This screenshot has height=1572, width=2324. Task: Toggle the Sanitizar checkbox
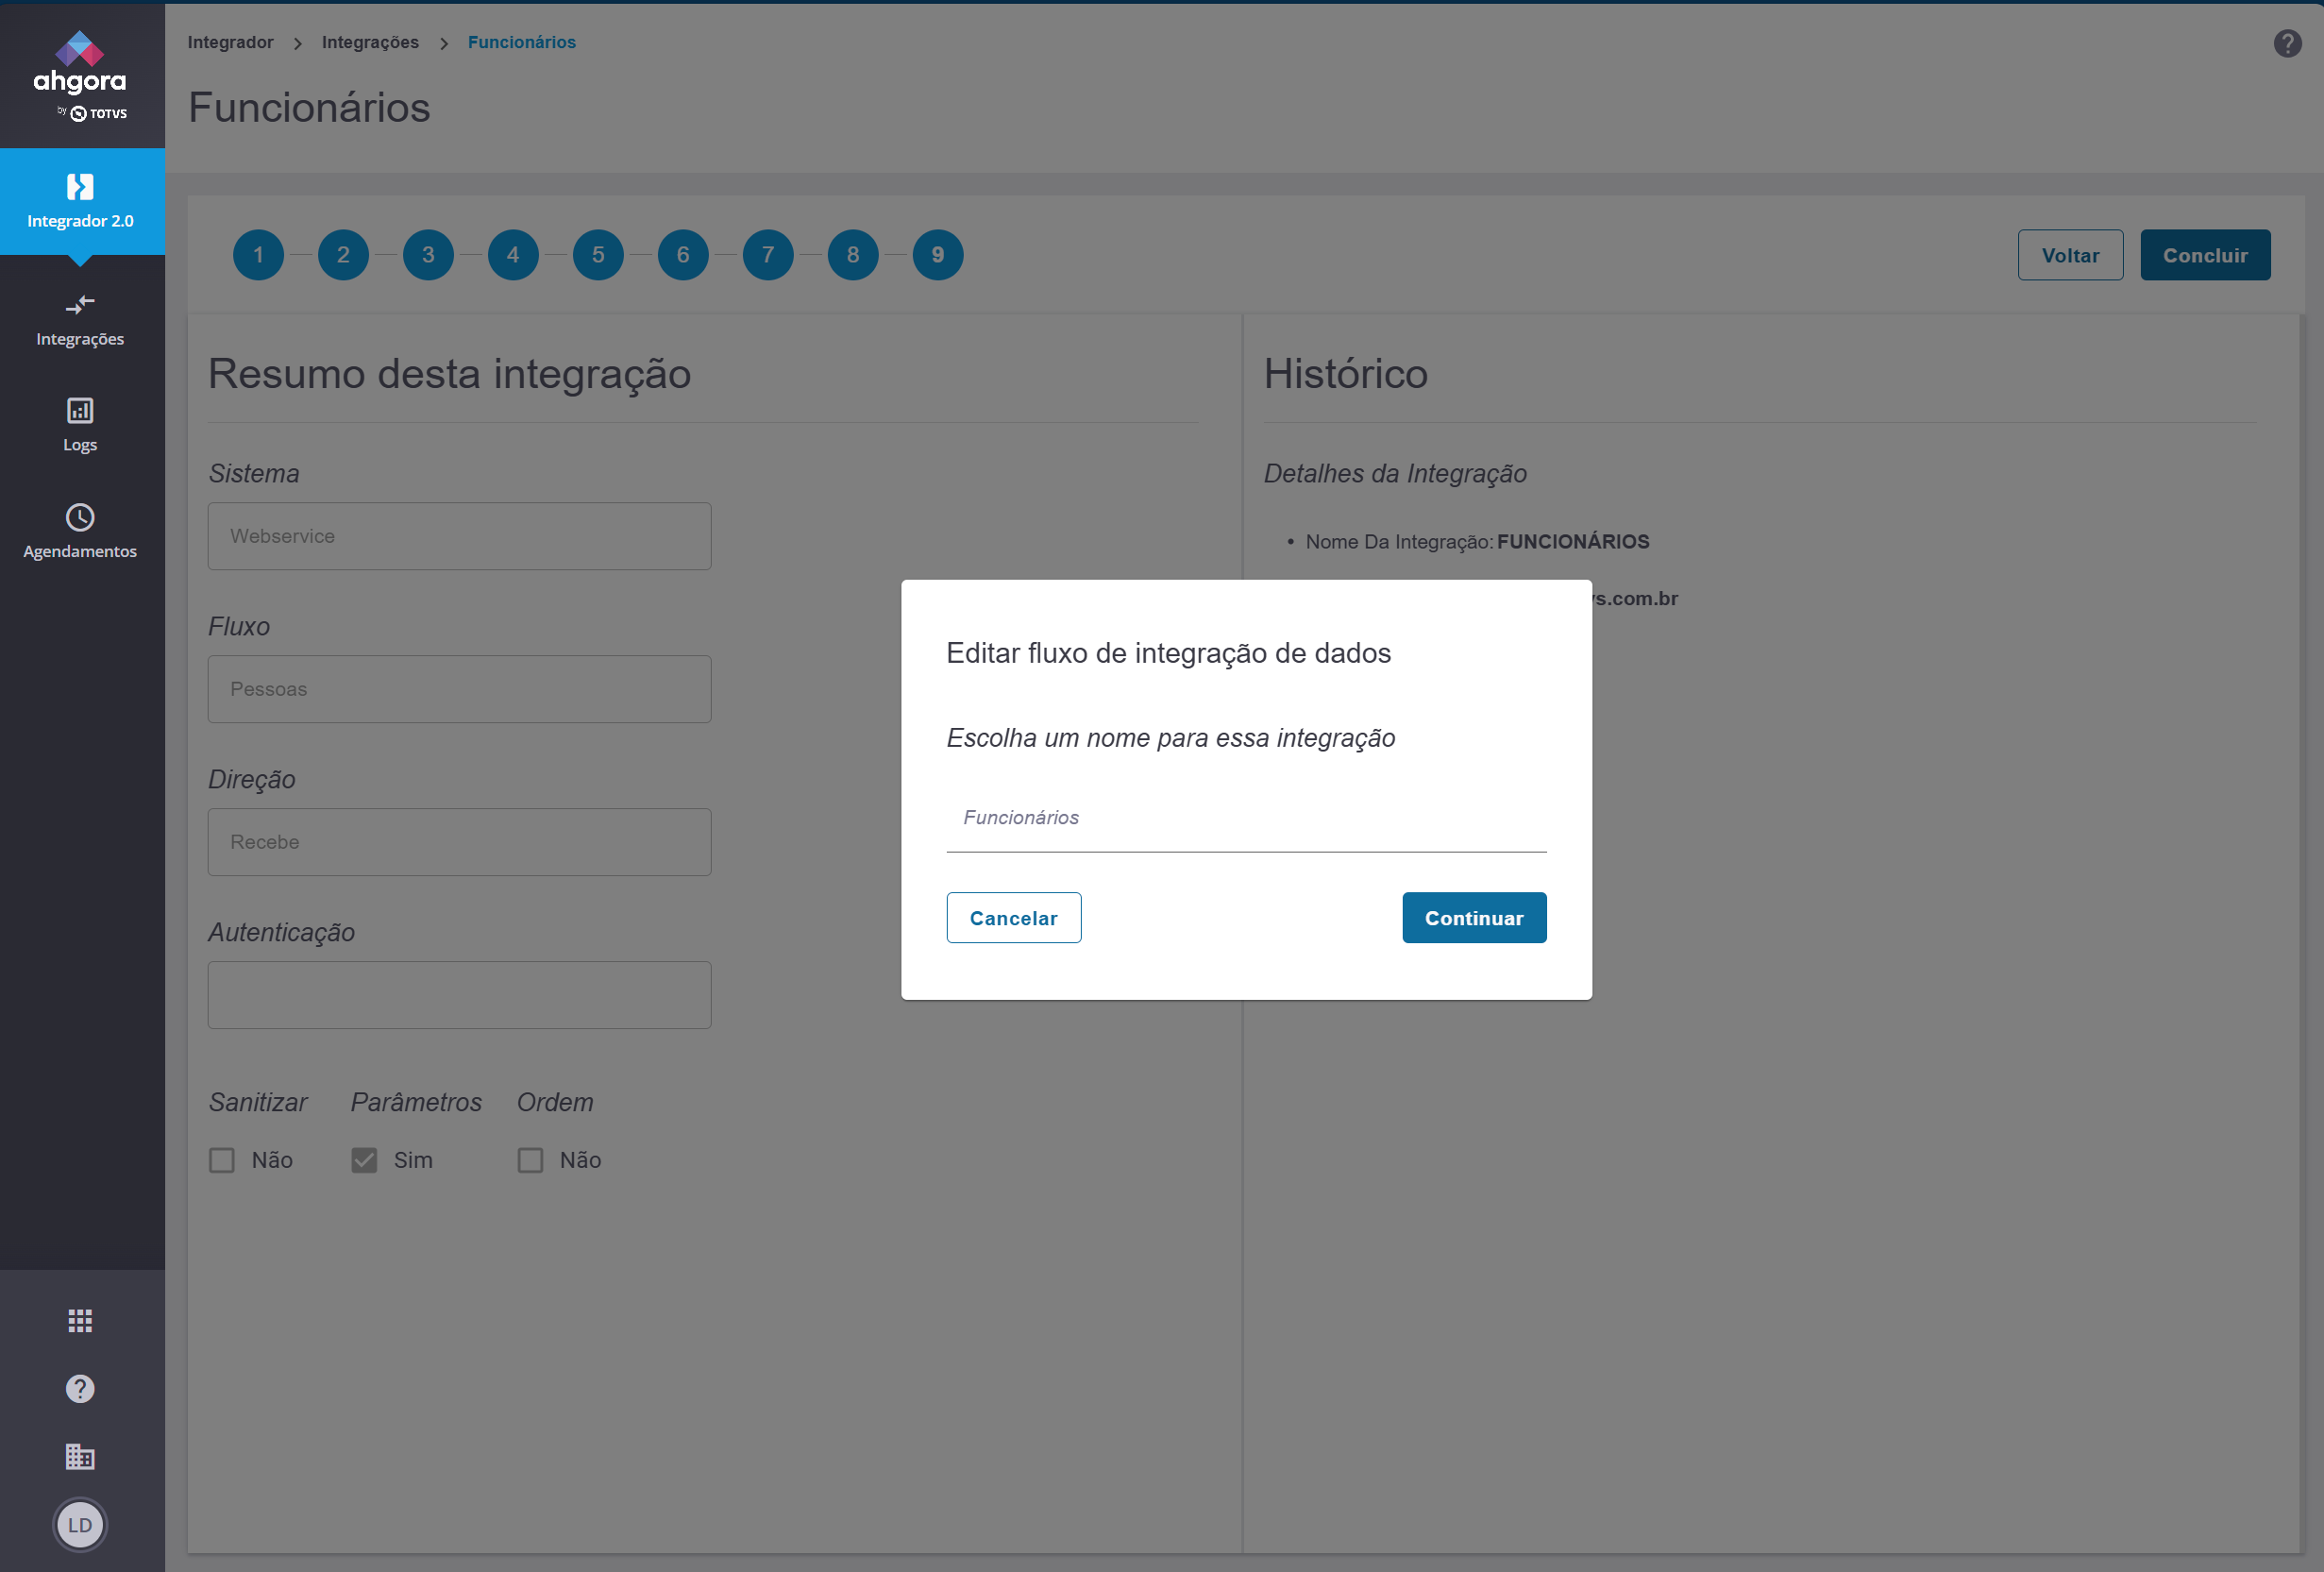pyautogui.click(x=222, y=1160)
